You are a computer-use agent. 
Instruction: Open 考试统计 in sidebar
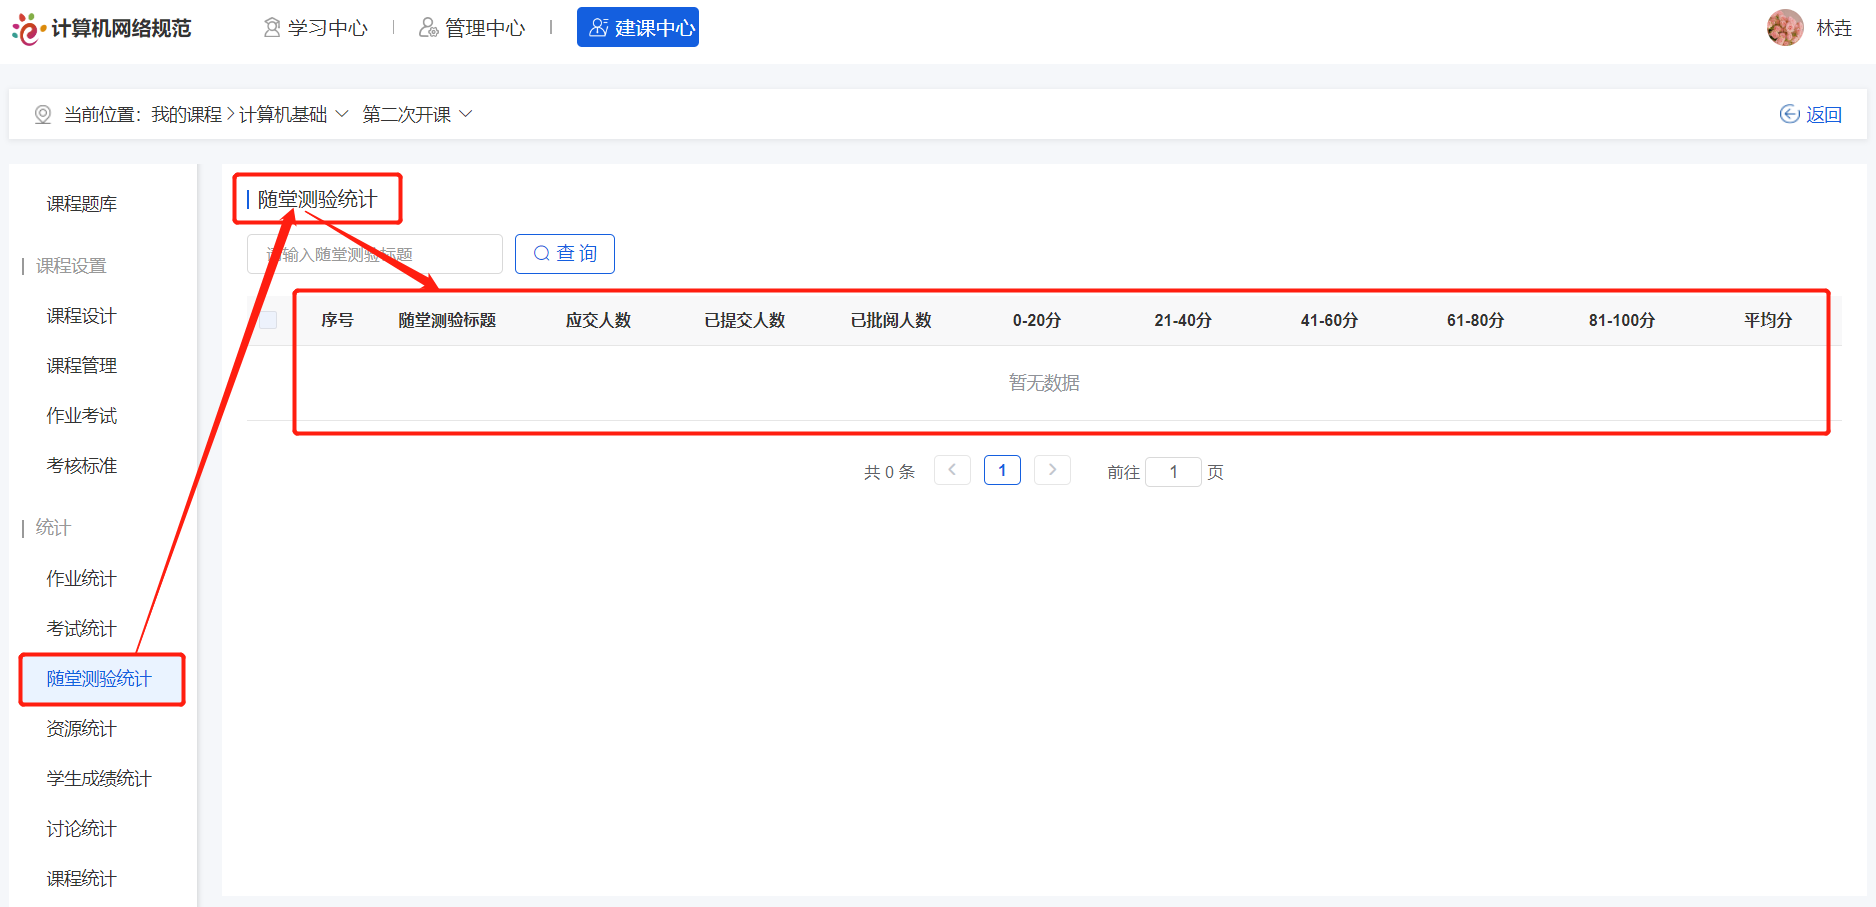coord(82,629)
